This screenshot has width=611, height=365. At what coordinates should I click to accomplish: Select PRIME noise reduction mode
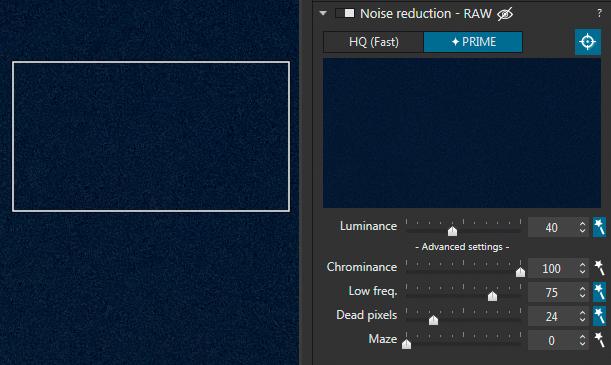click(473, 42)
